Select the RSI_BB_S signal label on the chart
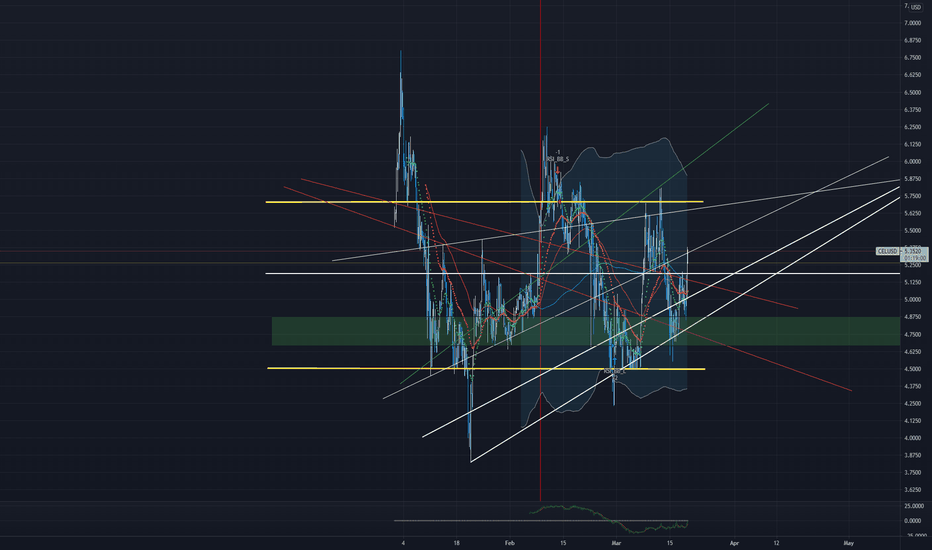 pos(558,159)
